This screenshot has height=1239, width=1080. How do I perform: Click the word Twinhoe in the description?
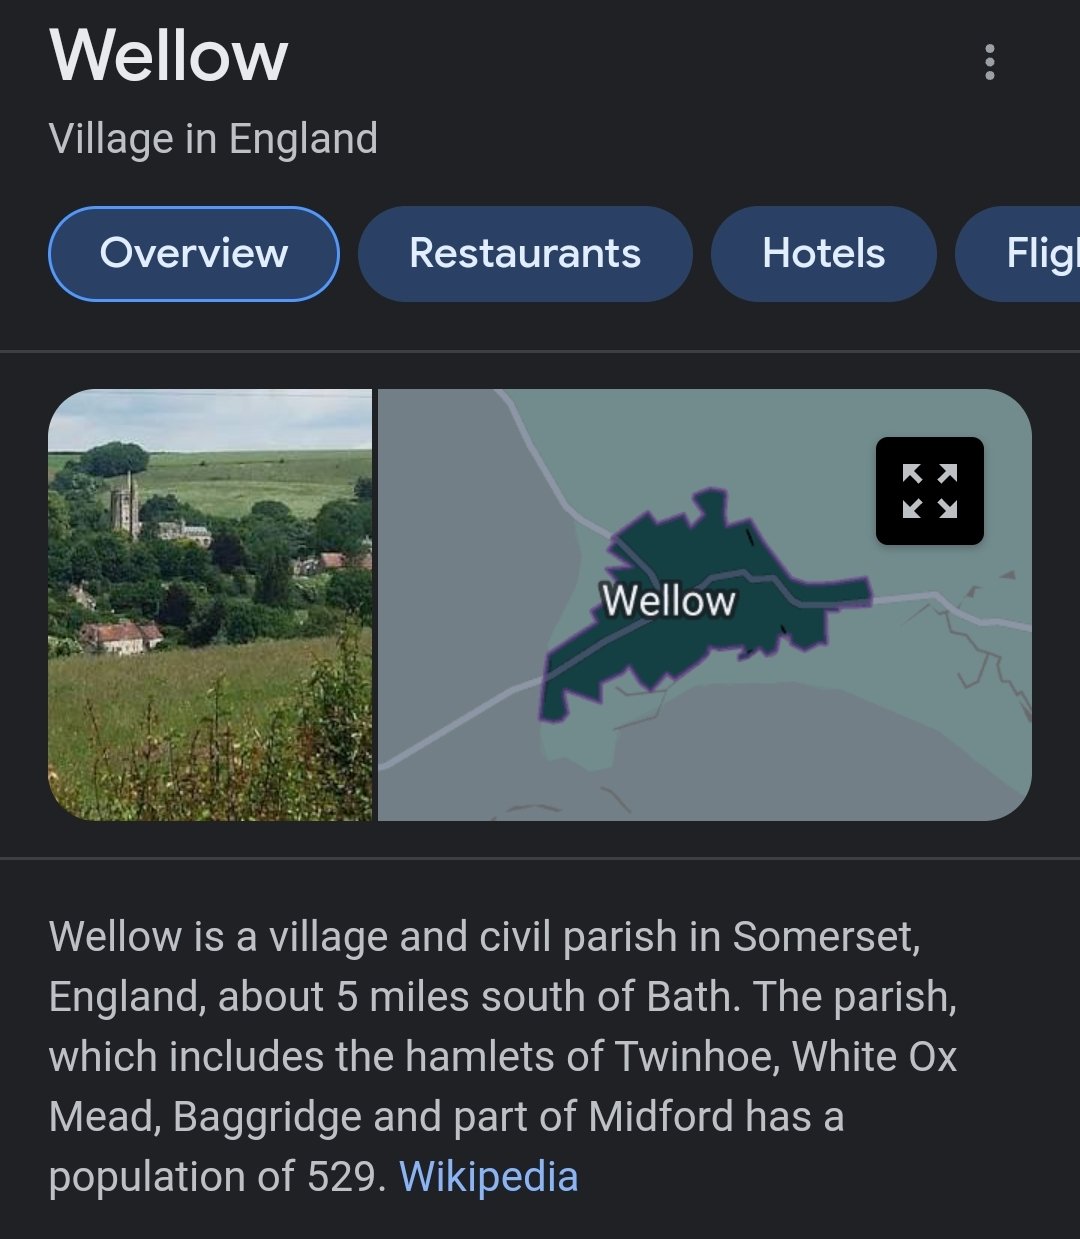[696, 1057]
